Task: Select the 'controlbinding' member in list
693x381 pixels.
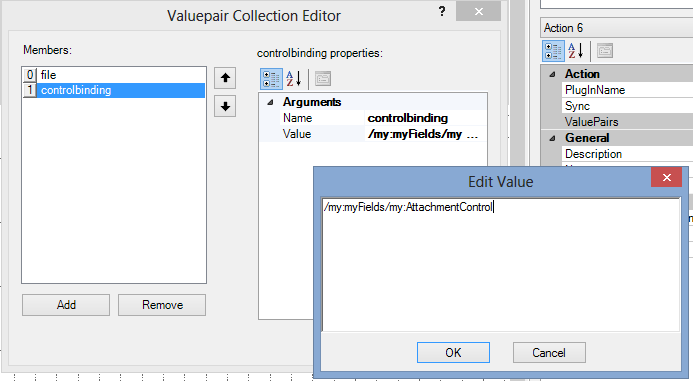Action: pyautogui.click(x=114, y=90)
